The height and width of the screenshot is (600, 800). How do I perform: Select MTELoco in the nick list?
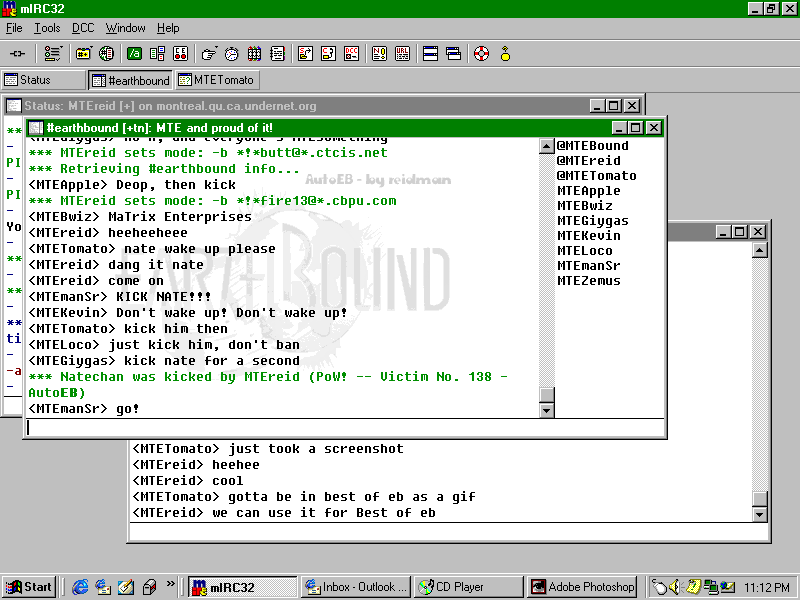(585, 251)
